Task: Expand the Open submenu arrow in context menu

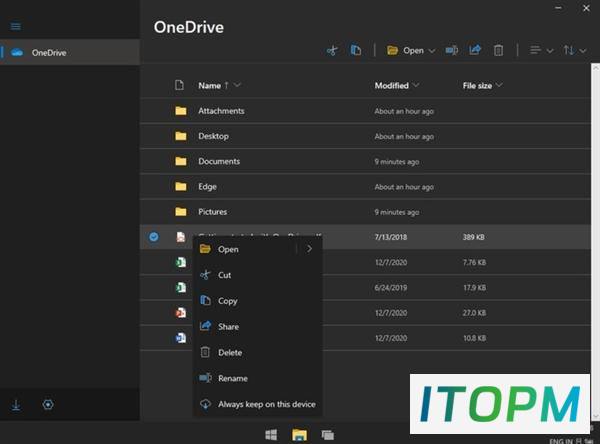Action: [309, 249]
